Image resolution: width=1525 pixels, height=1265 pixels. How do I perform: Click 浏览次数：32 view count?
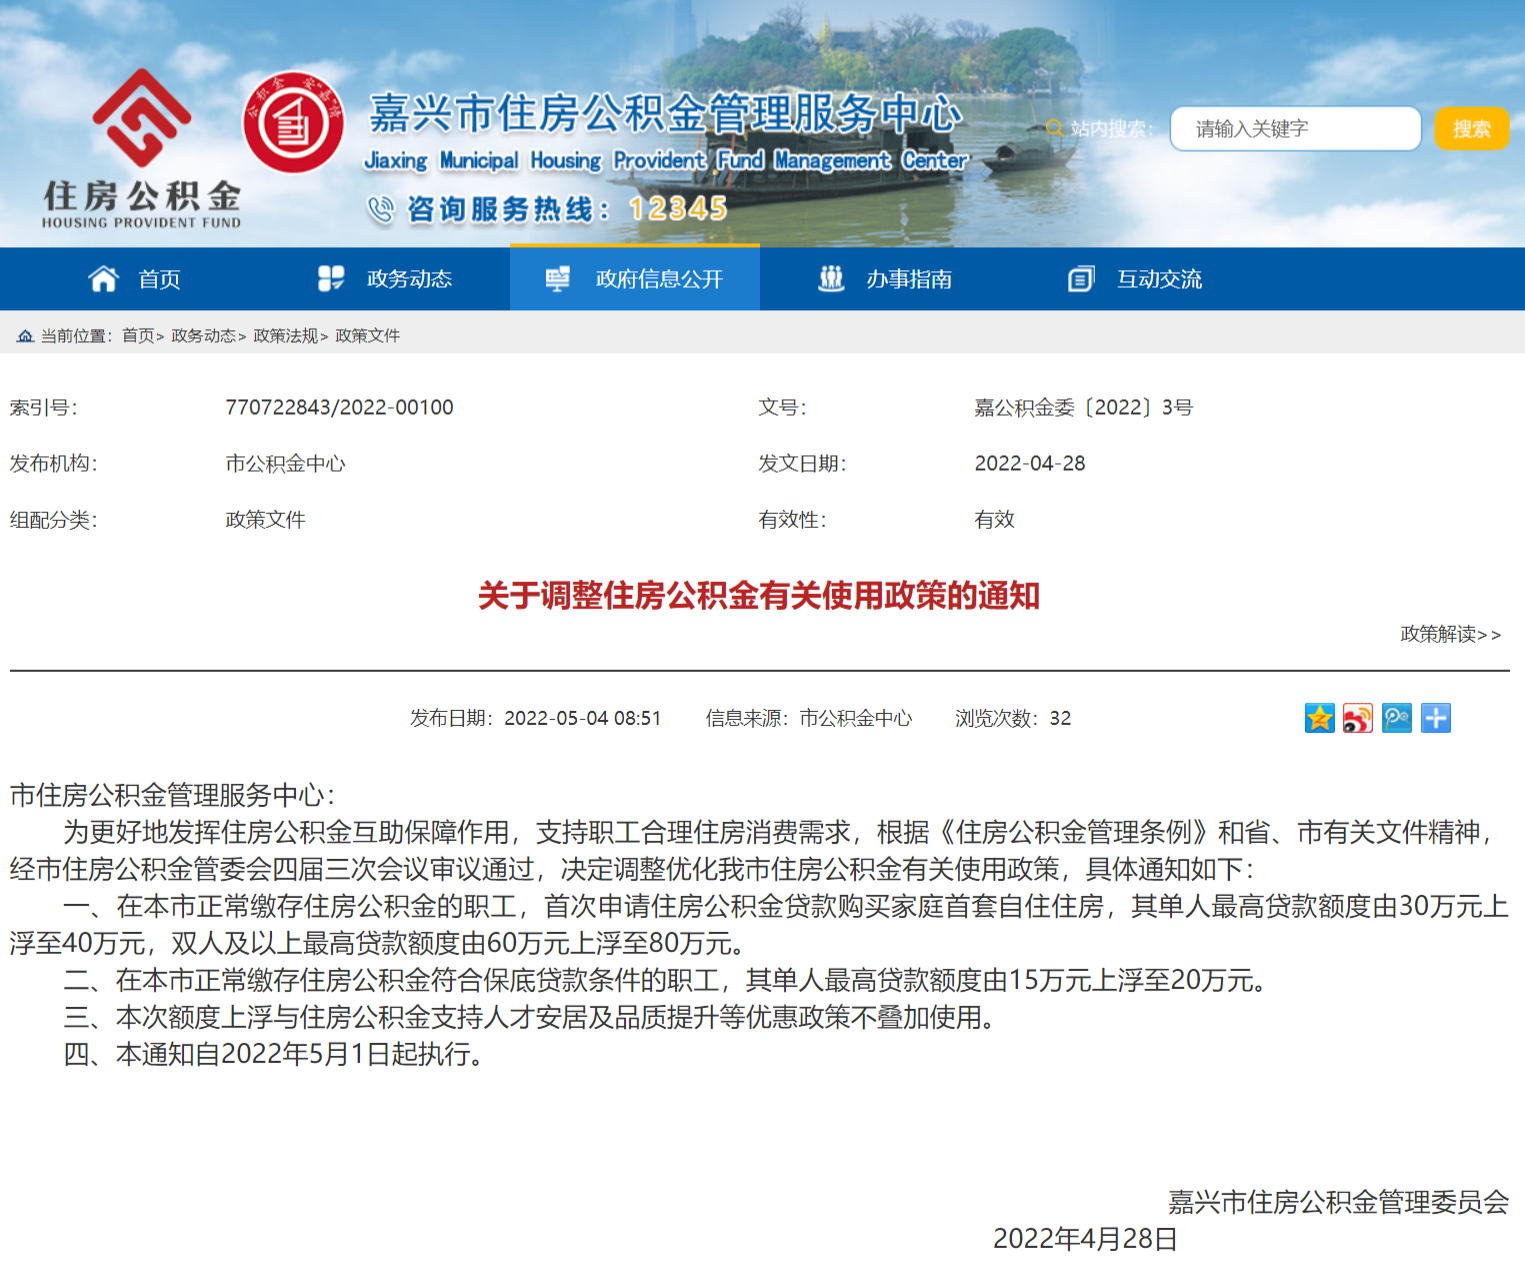coord(1013,718)
